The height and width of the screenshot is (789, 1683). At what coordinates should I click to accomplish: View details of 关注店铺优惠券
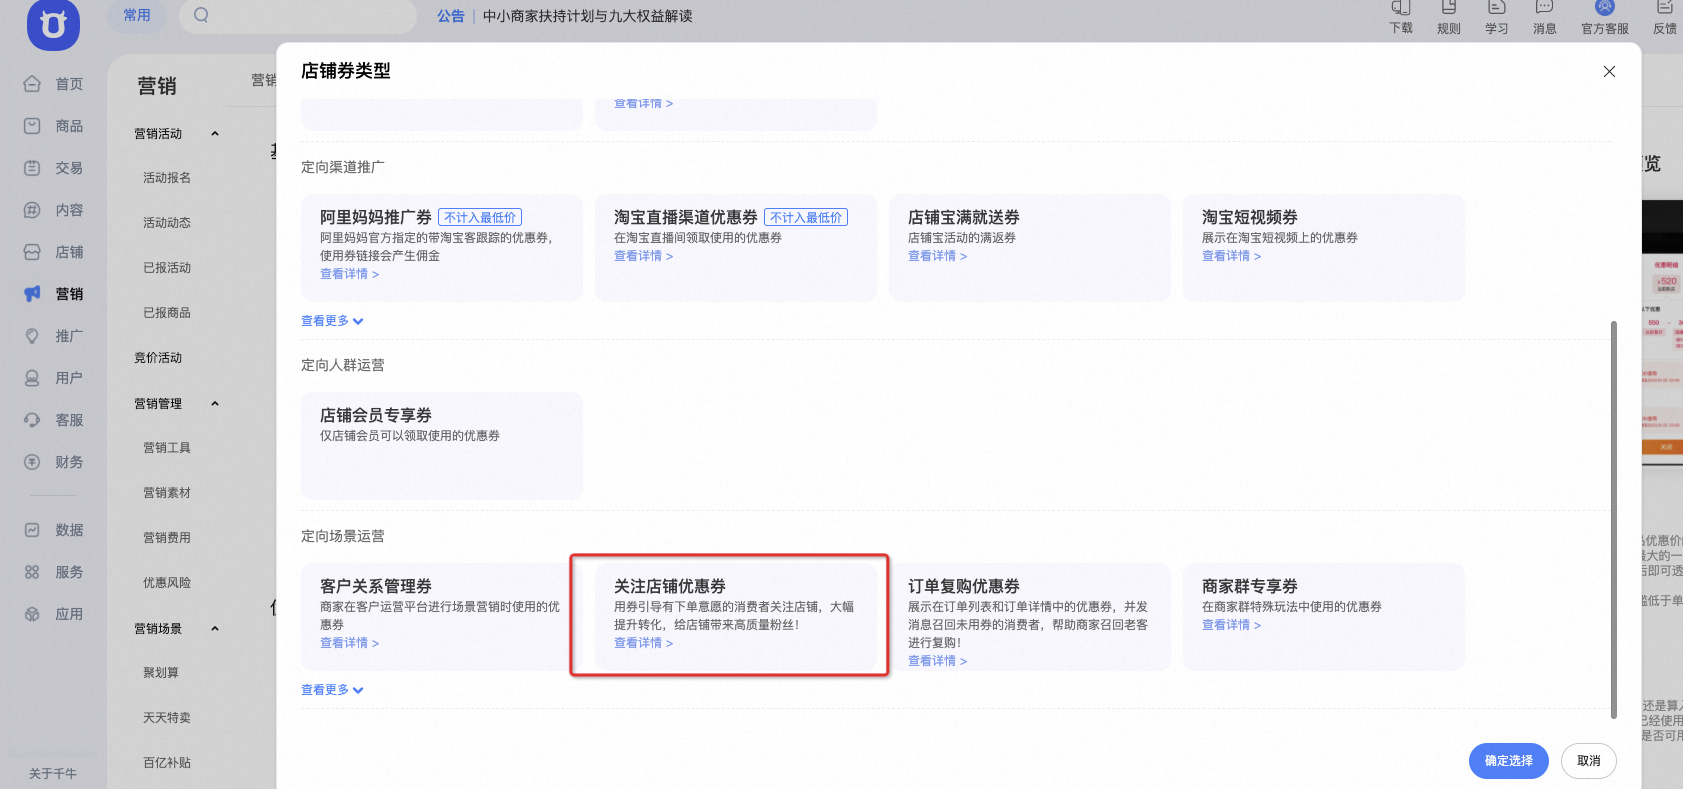(643, 643)
